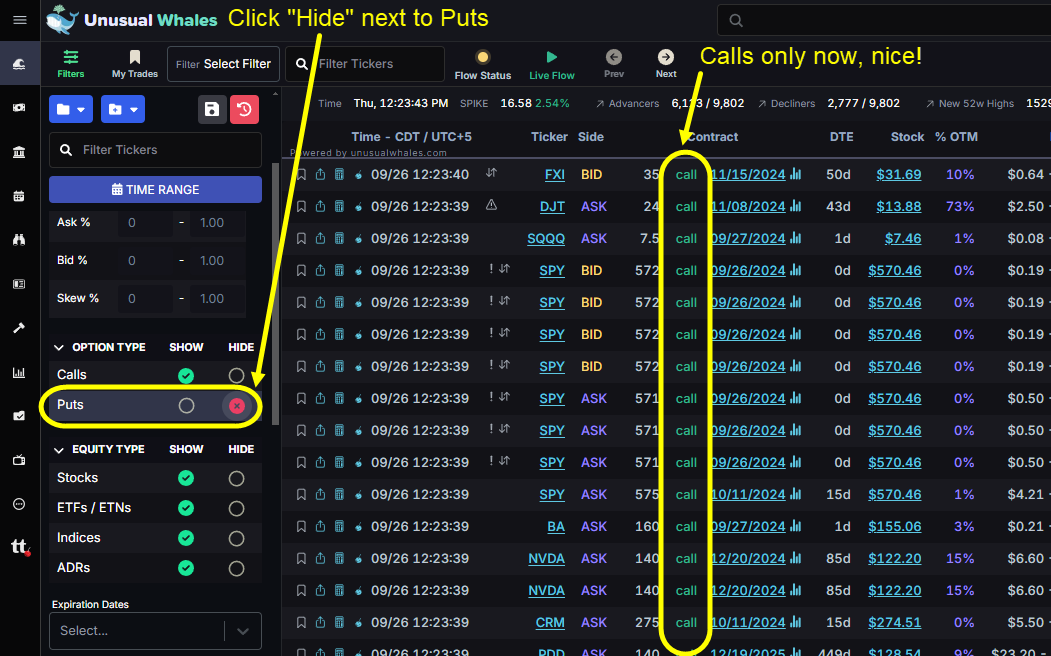Collapse the EQUITY TYPE section
1051x656 pixels.
[x=59, y=450]
